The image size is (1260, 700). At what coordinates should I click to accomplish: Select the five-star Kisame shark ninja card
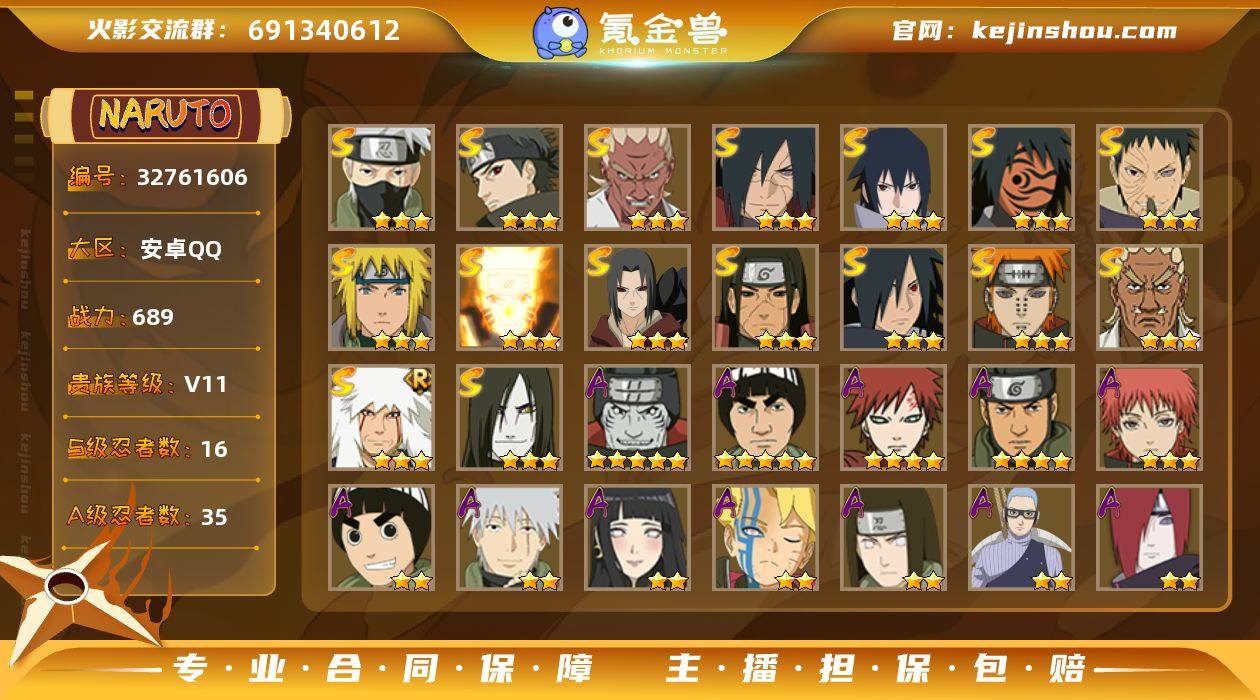pos(637,418)
